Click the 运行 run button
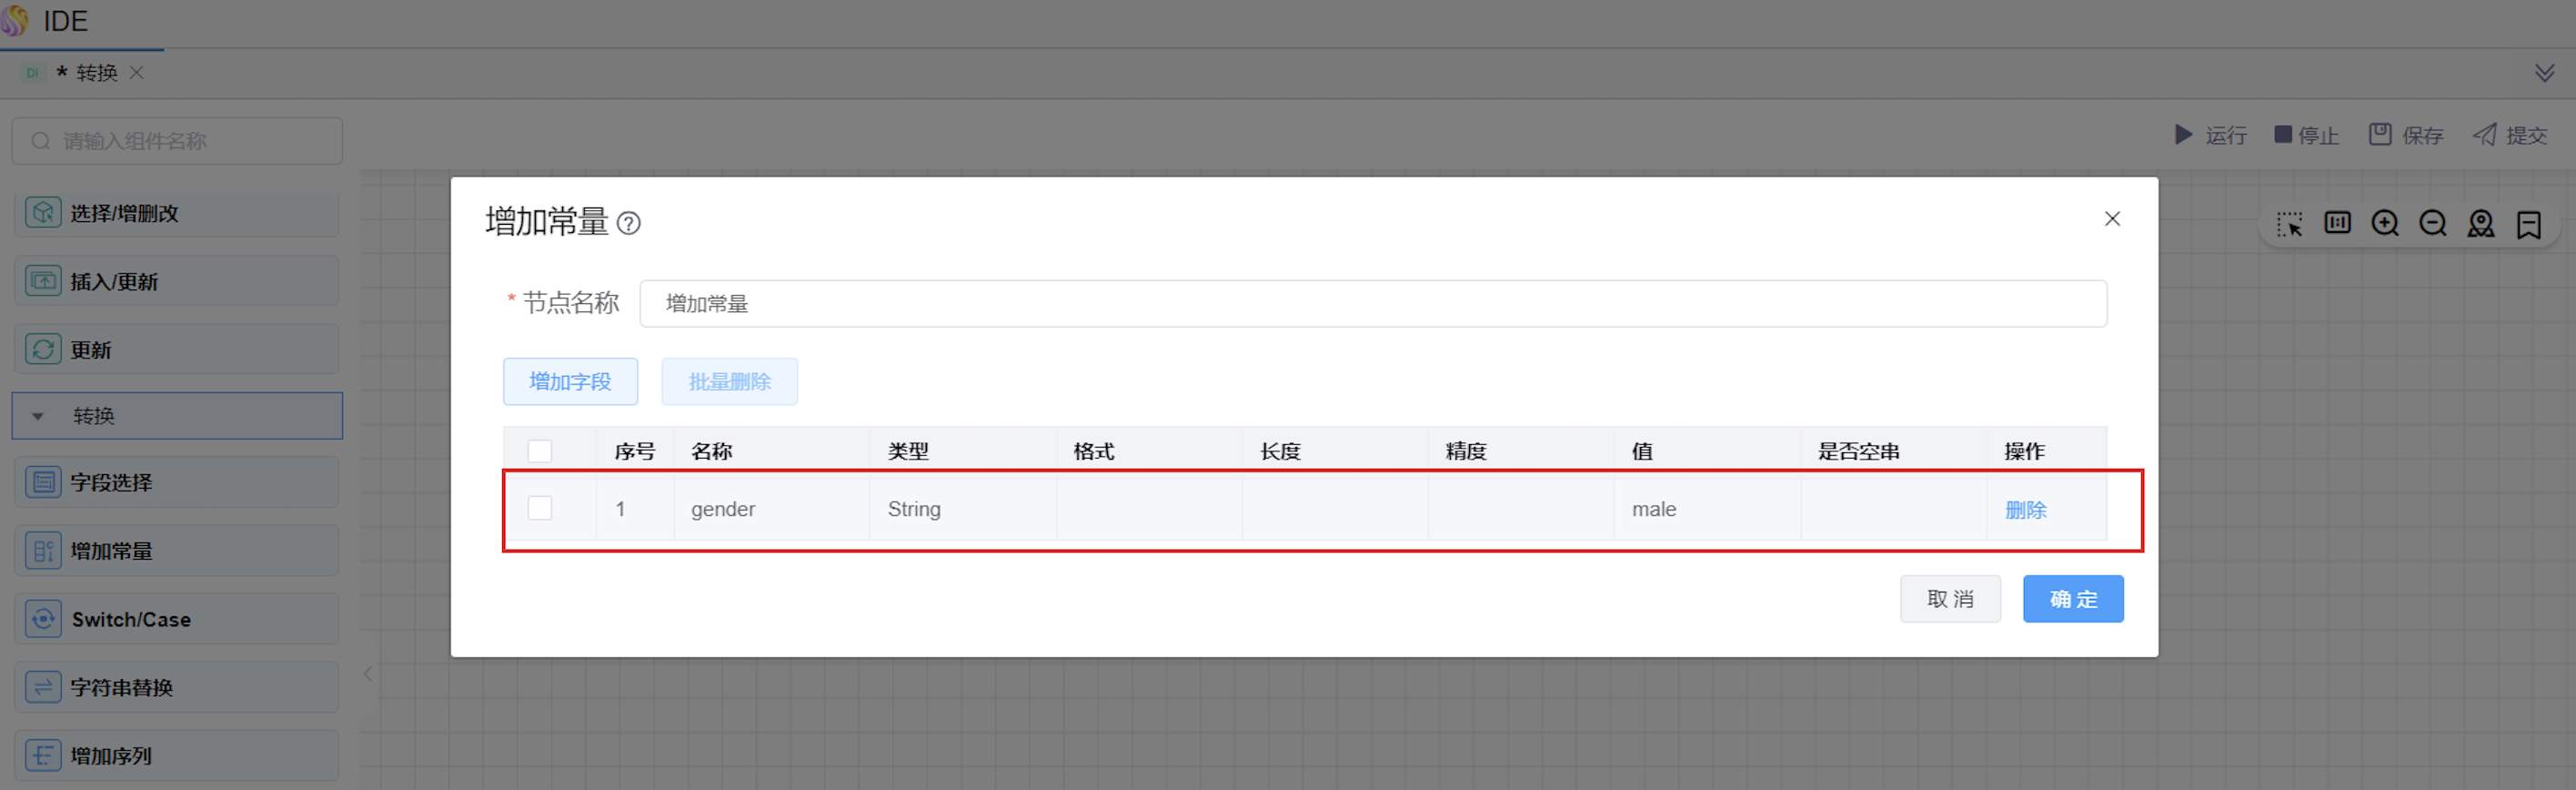2576x790 pixels. click(x=2211, y=135)
